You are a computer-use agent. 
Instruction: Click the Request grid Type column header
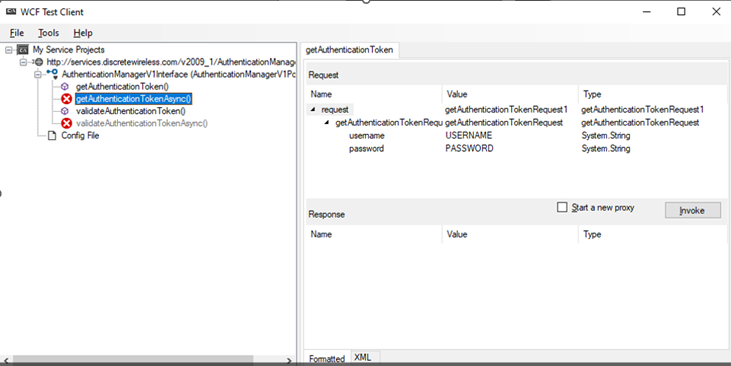click(653, 94)
